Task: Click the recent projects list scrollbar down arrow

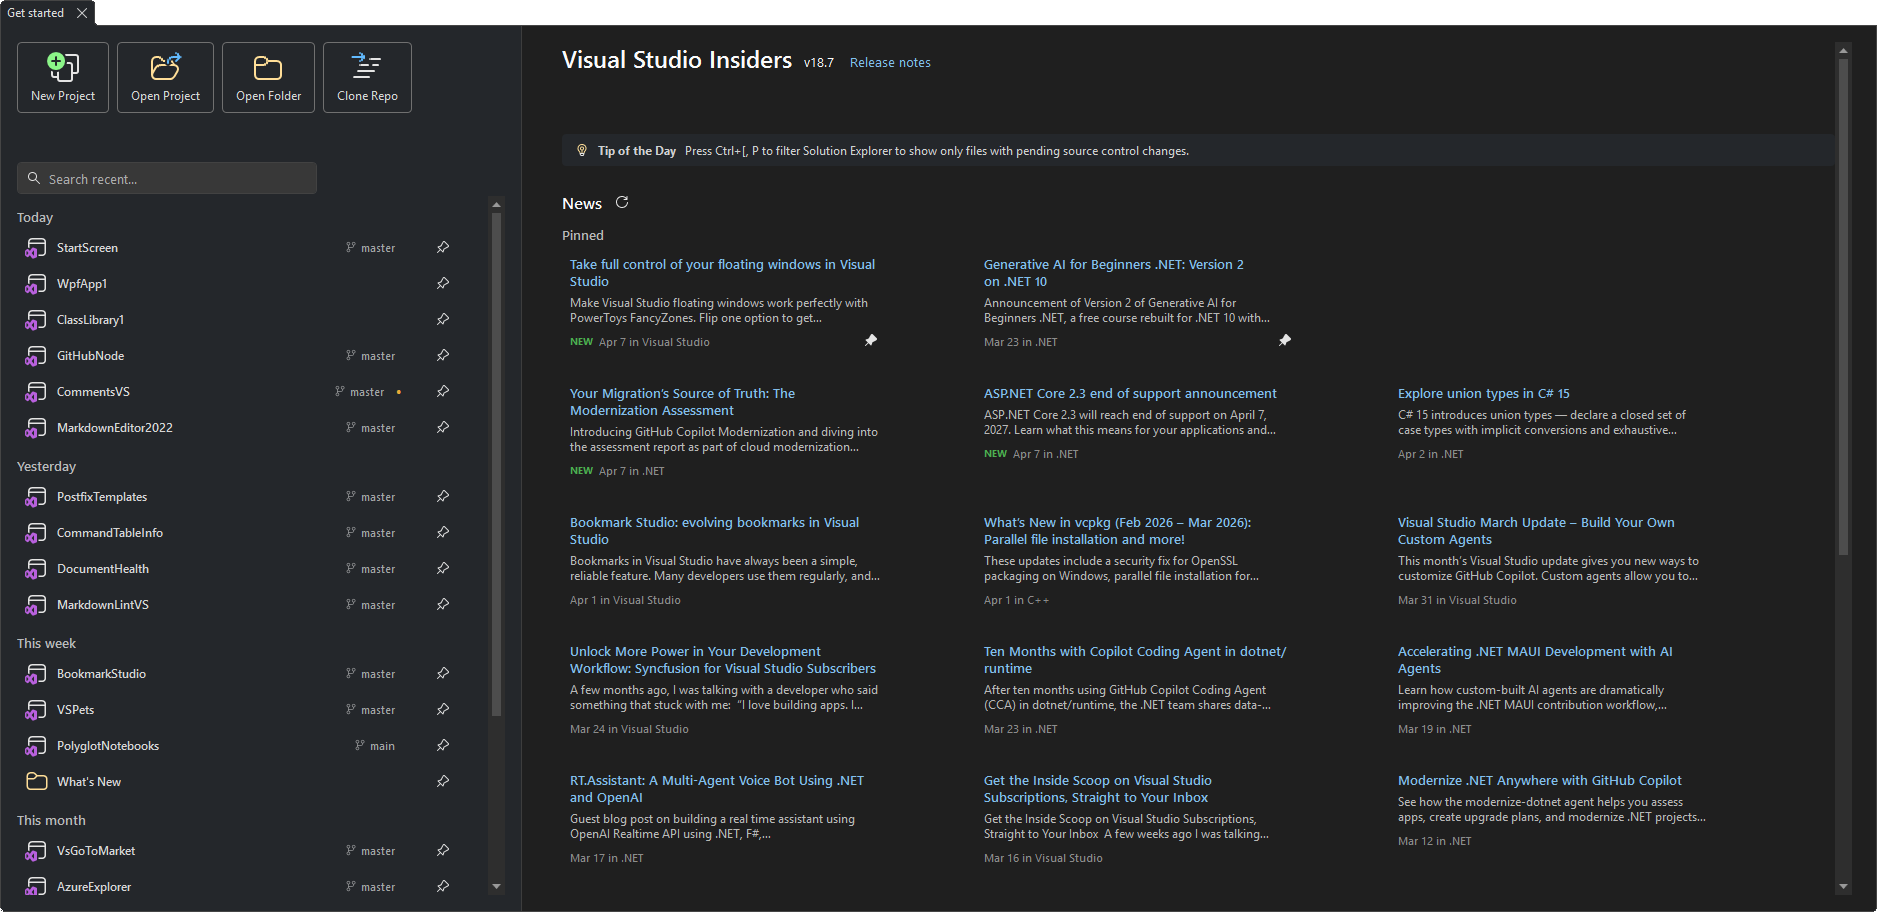Action: pyautogui.click(x=497, y=886)
